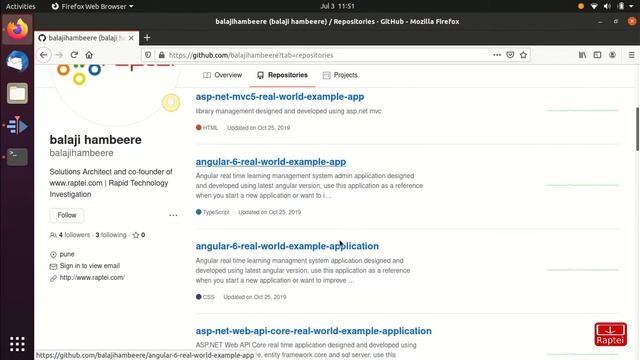Image resolution: width=640 pixels, height=360 pixels.
Task: Open Thunderbird mail from the dock
Action: coord(17,61)
